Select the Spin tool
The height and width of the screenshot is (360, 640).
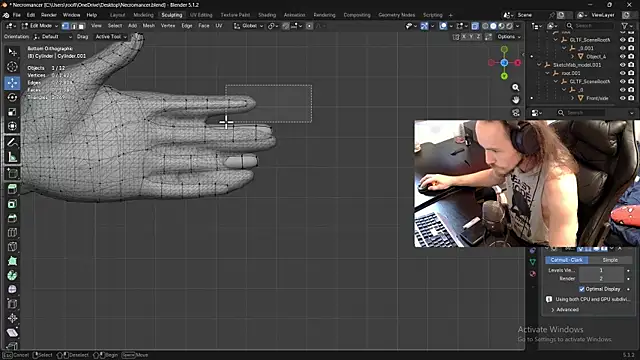point(12,275)
